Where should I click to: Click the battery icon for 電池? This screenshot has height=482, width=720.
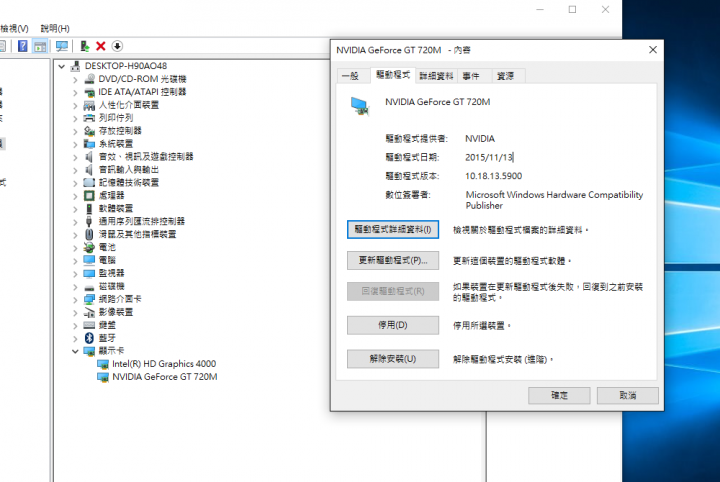[89, 247]
